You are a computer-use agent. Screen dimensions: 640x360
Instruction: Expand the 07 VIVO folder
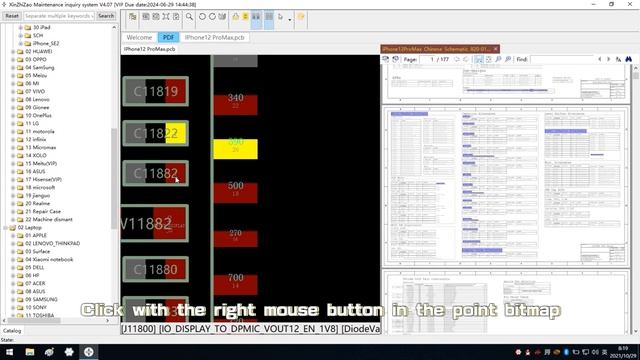click(13, 91)
